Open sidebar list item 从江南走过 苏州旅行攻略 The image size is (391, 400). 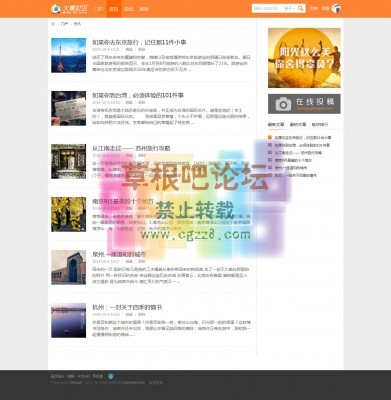click(x=298, y=153)
